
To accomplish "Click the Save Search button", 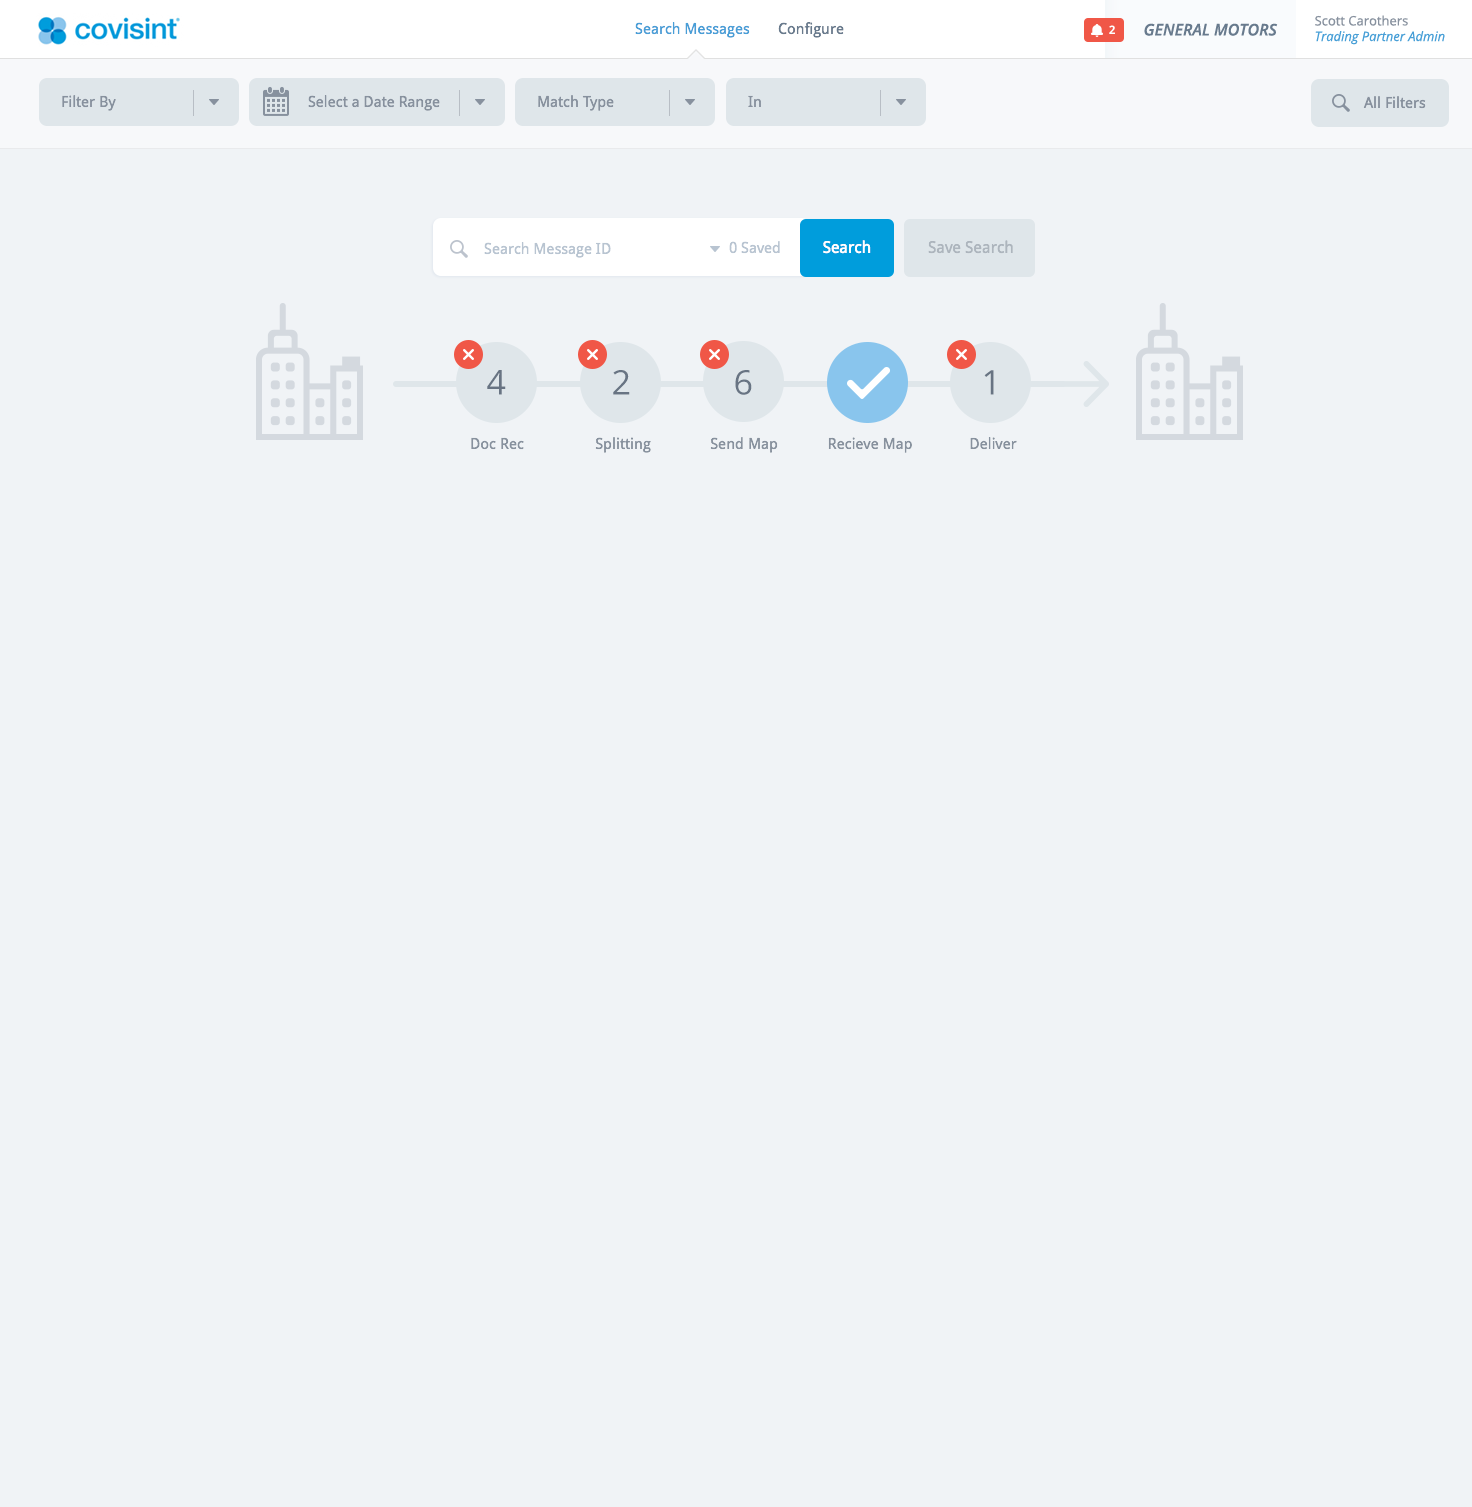I will (969, 248).
